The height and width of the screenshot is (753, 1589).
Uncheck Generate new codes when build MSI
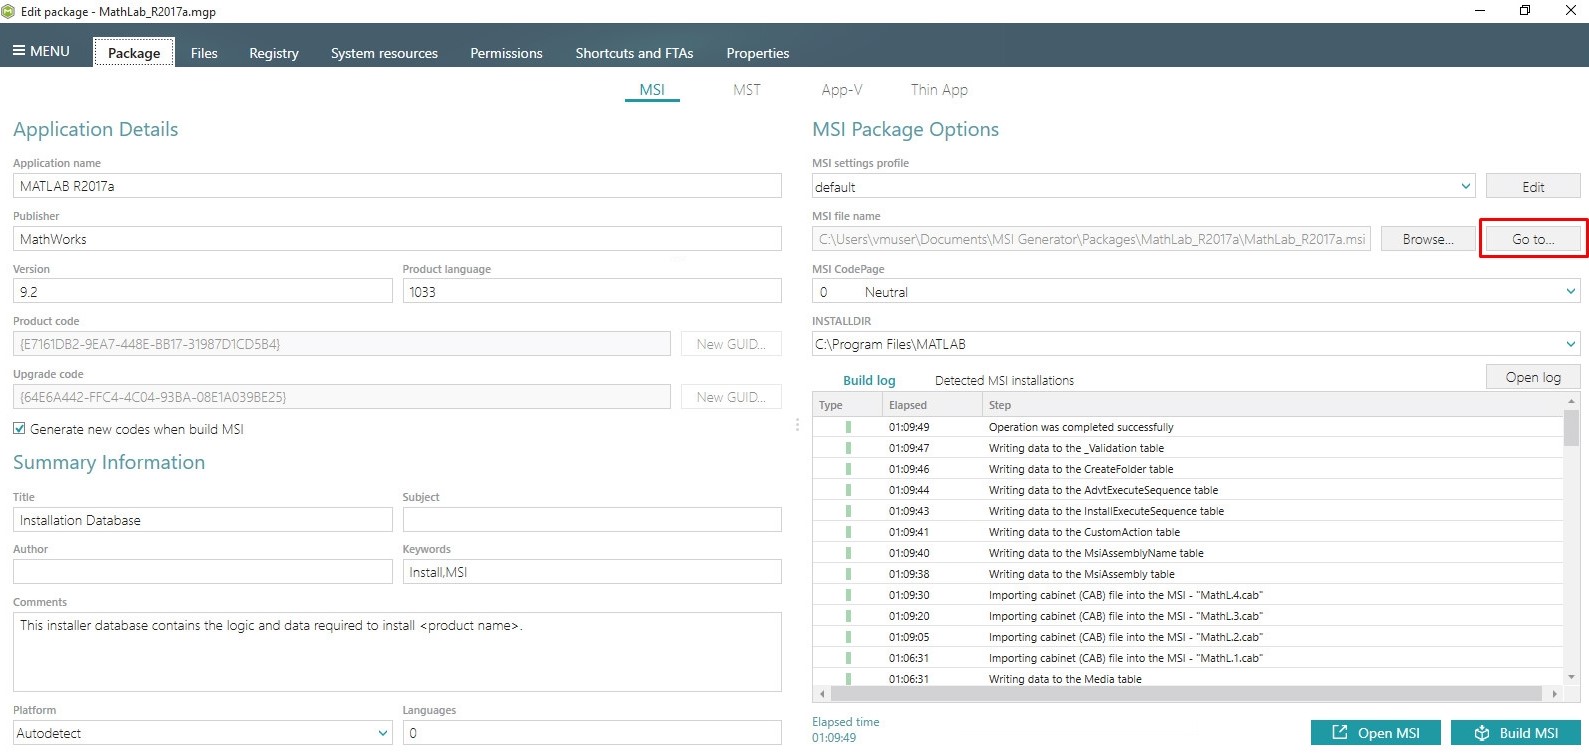click(19, 428)
